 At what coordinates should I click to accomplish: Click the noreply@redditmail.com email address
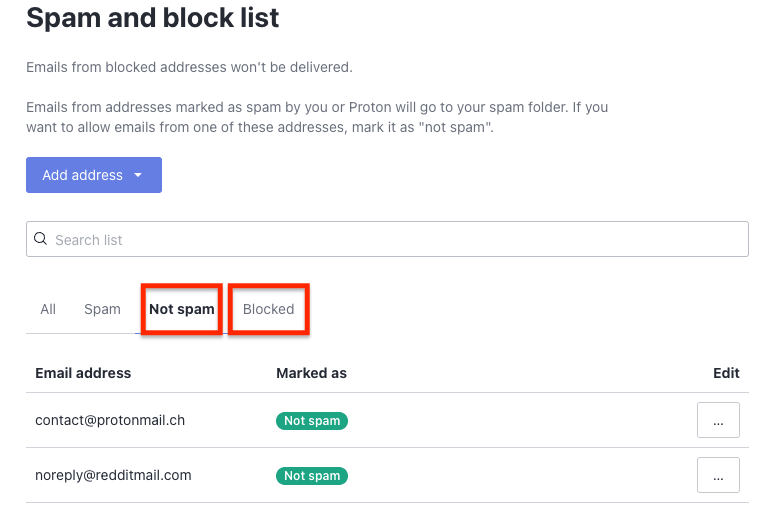(x=113, y=475)
